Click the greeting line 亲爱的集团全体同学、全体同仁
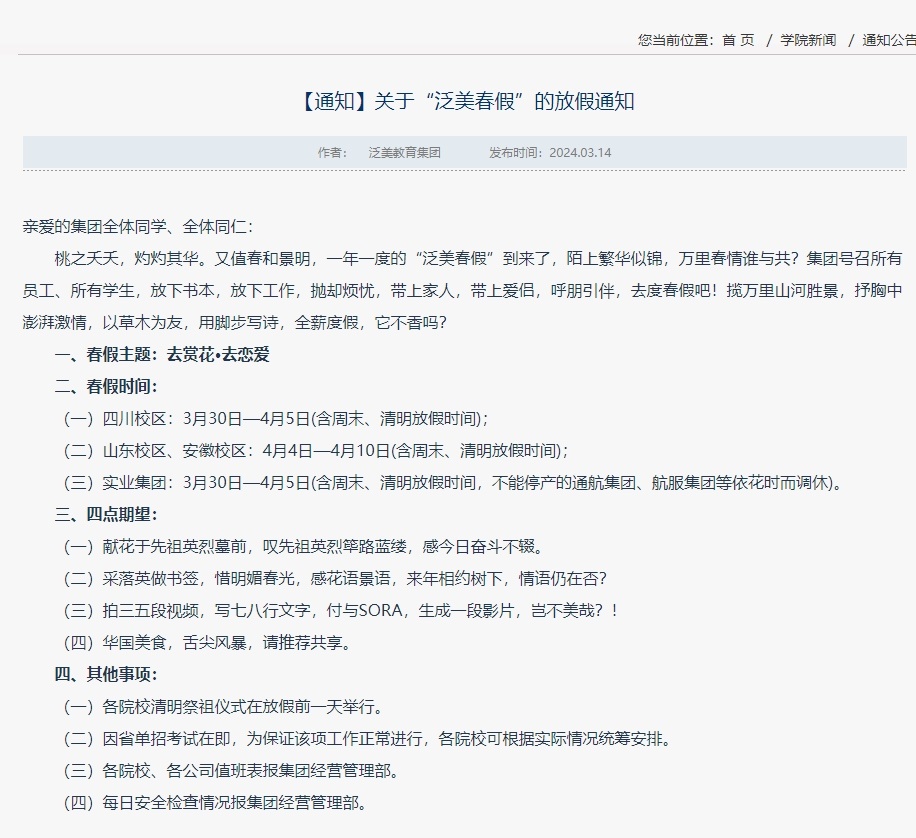916x838 pixels. [138, 227]
